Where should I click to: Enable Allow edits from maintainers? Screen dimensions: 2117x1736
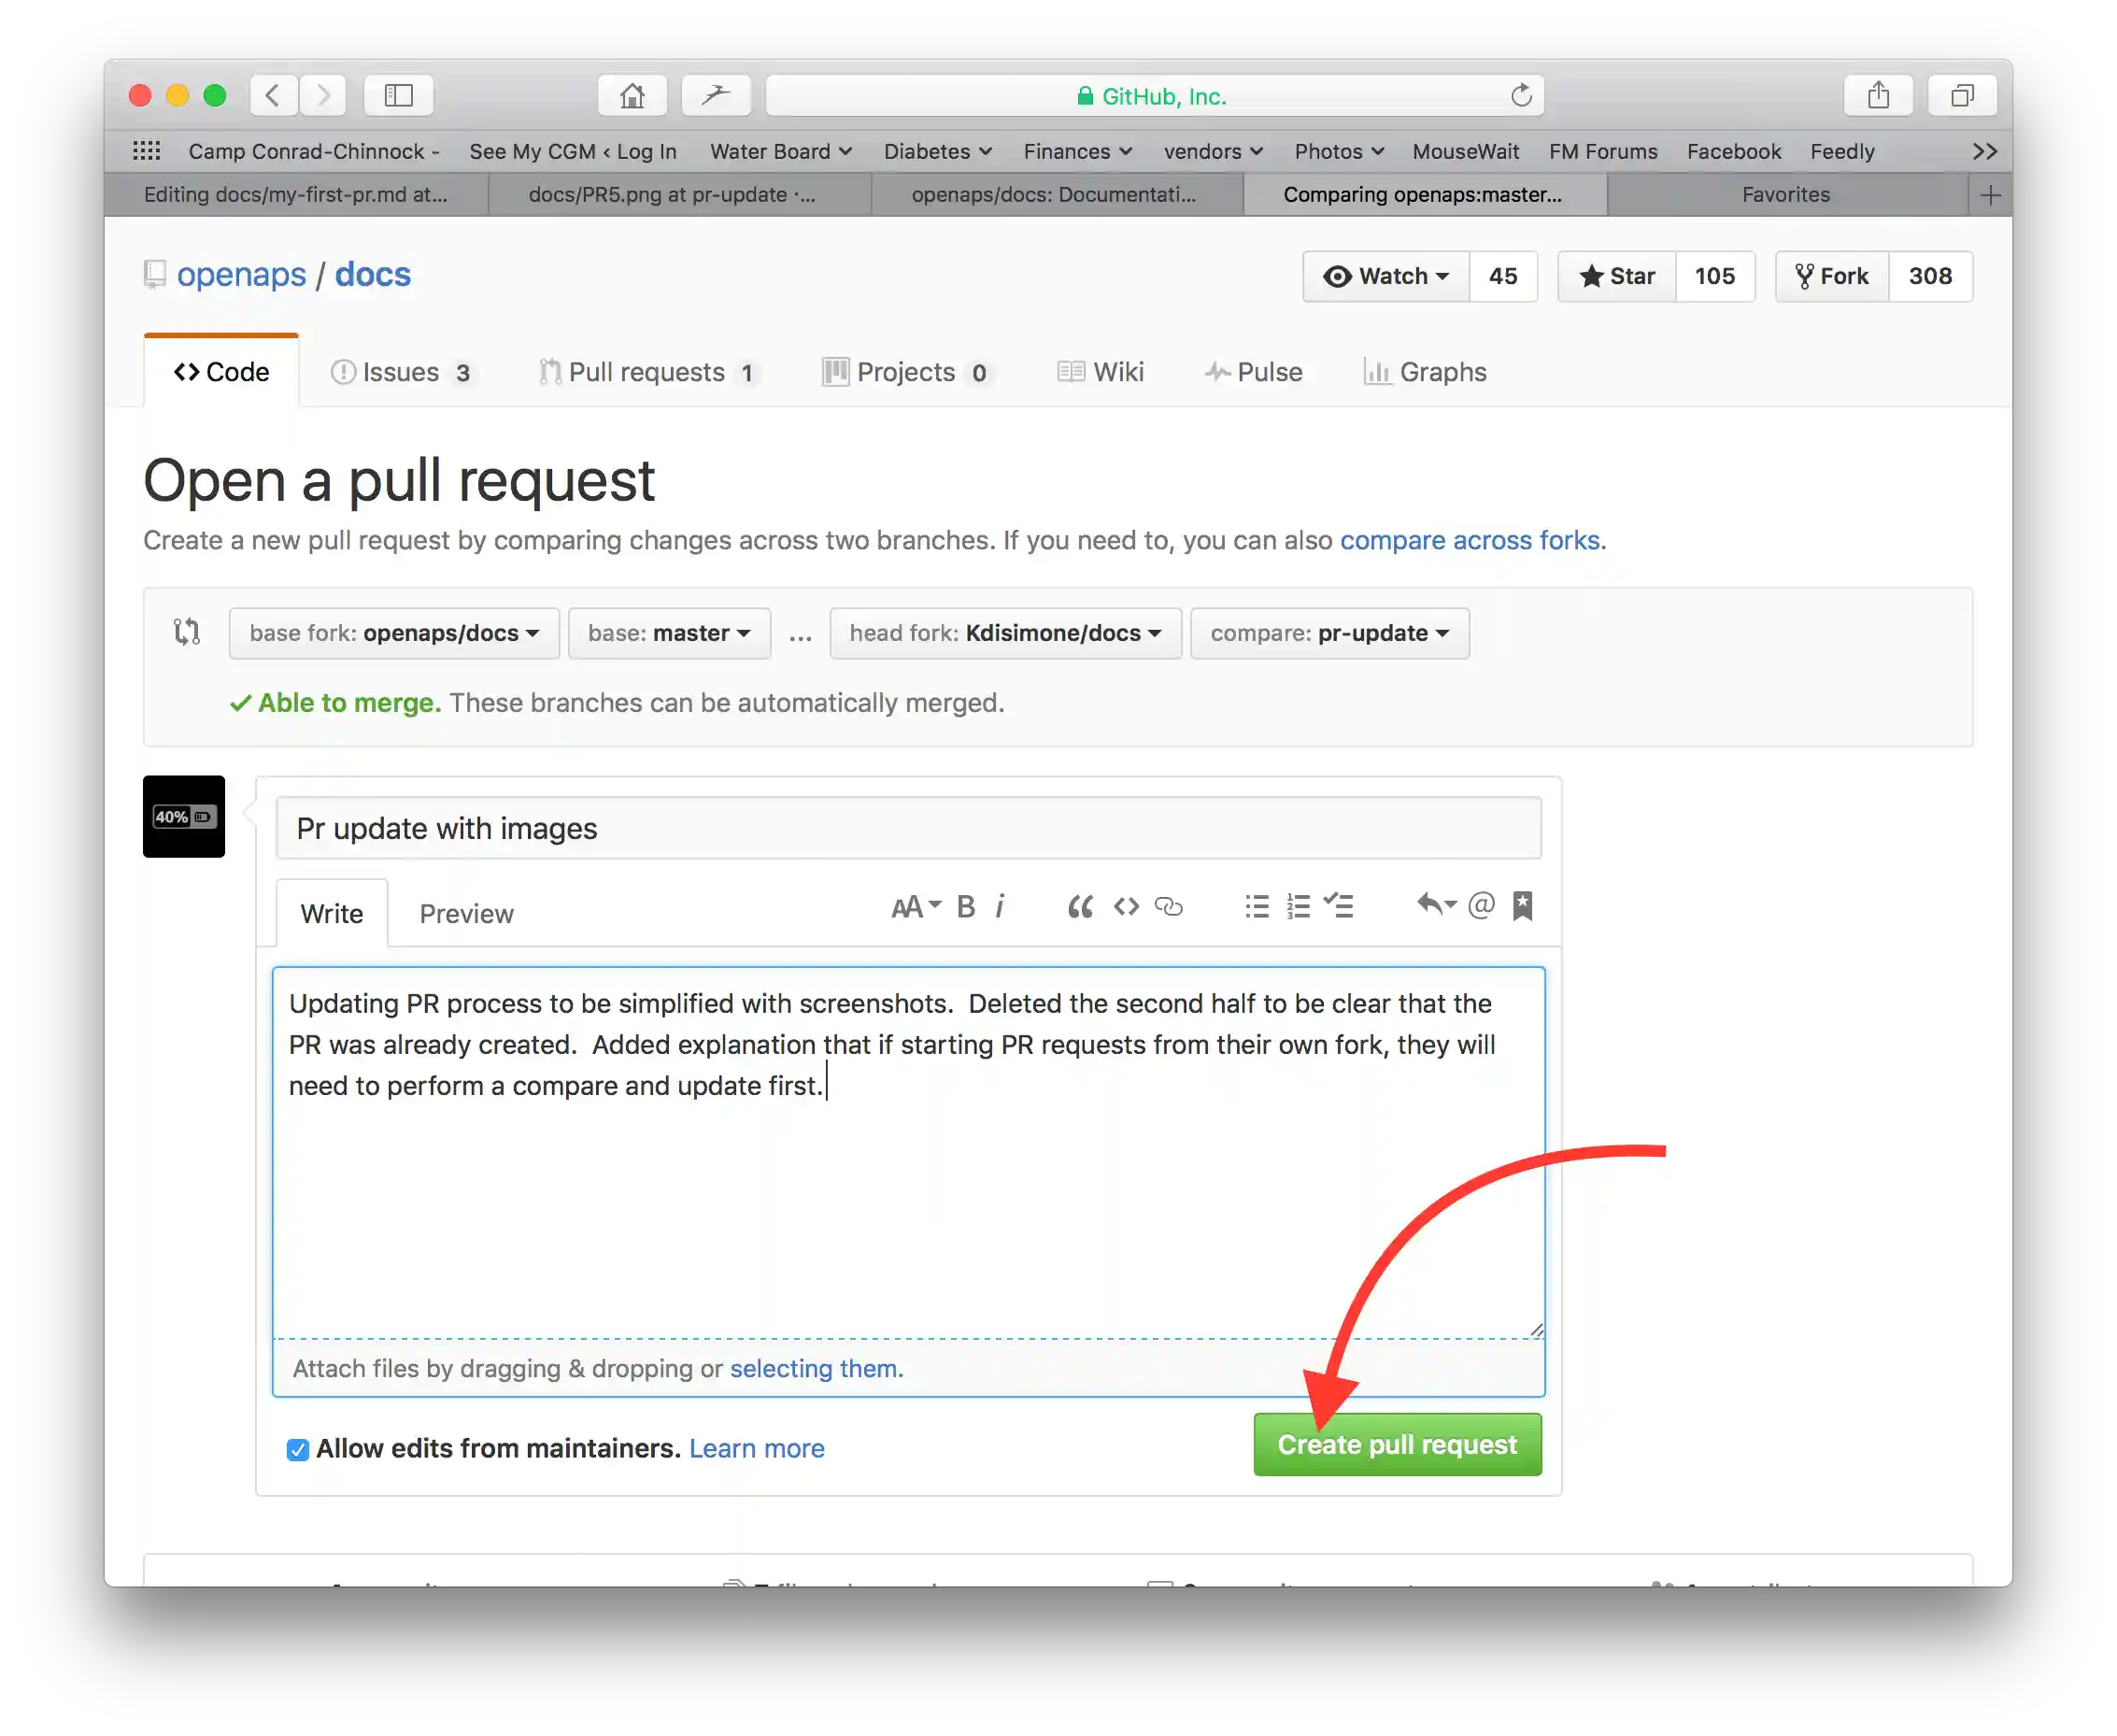297,1449
